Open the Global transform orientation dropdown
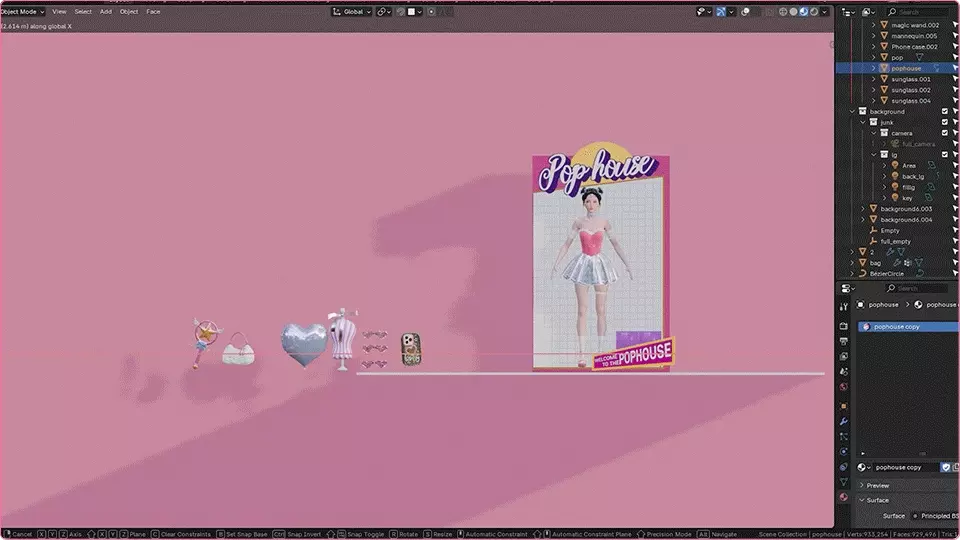 pyautogui.click(x=352, y=12)
